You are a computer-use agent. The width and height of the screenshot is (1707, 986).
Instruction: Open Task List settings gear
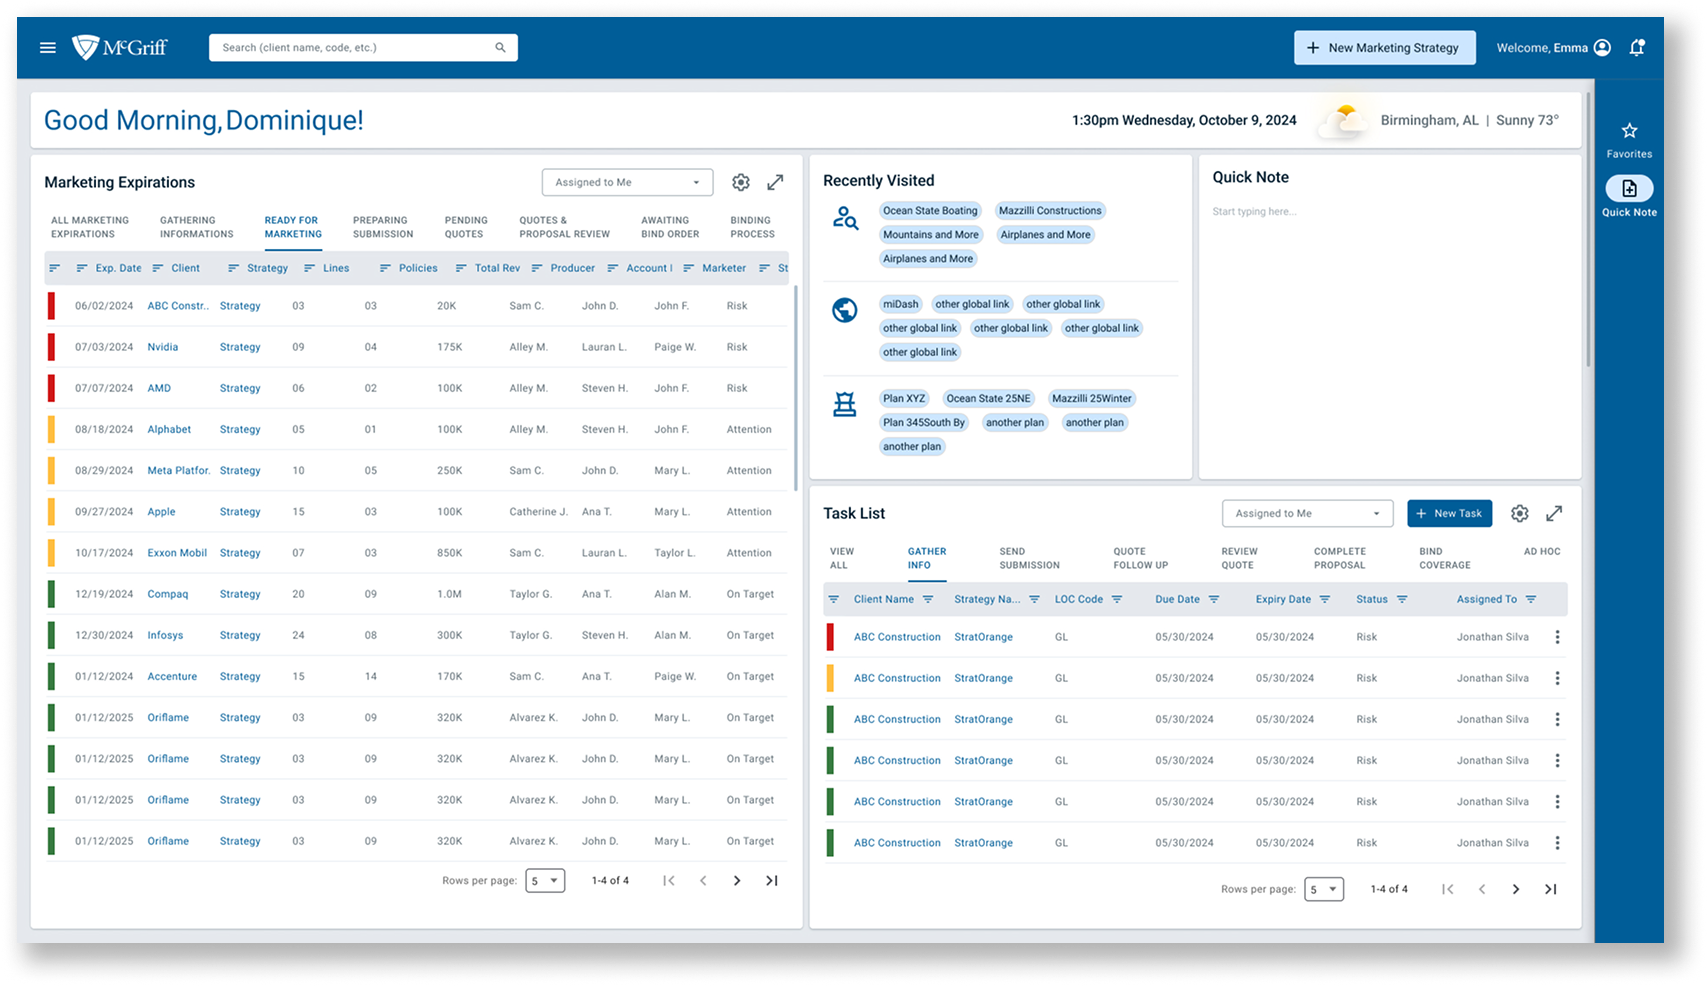click(1519, 513)
